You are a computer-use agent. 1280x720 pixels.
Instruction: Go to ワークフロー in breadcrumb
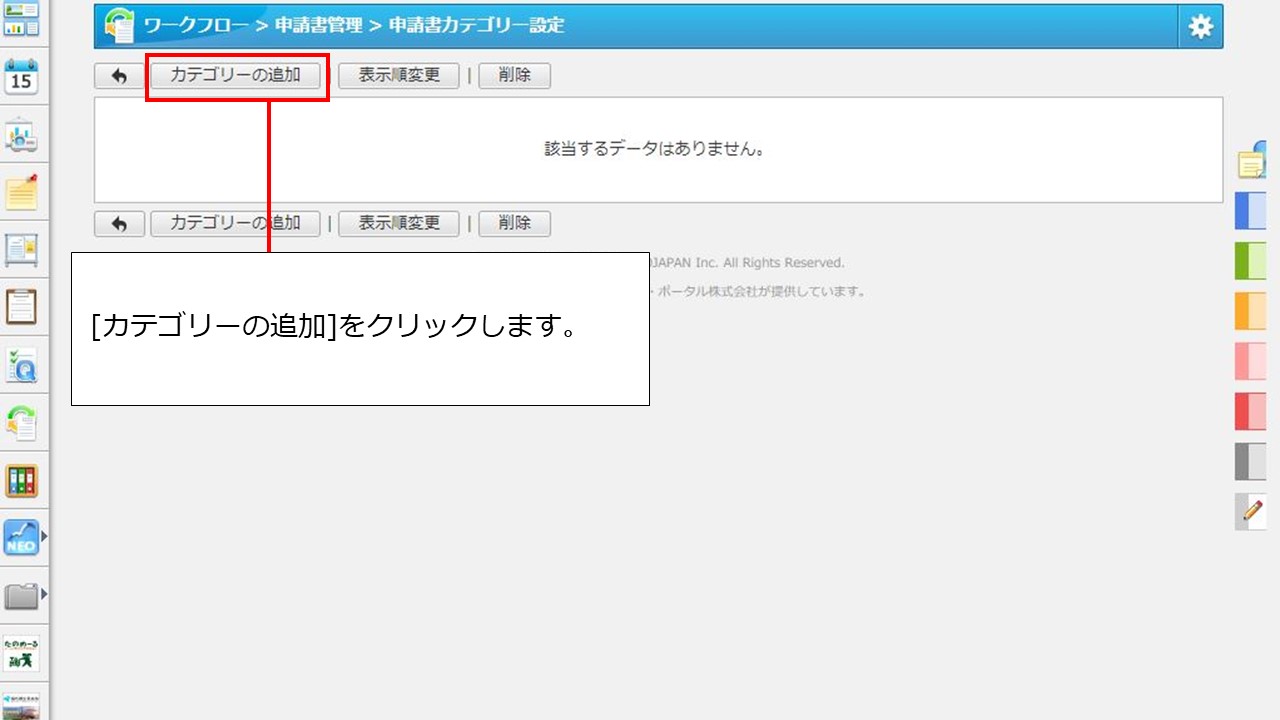tap(196, 25)
